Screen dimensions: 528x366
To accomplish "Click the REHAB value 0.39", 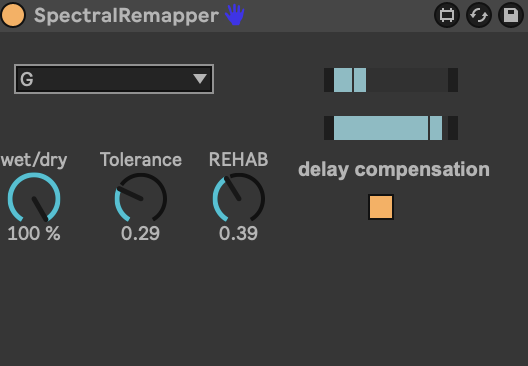I will click(x=238, y=233).
